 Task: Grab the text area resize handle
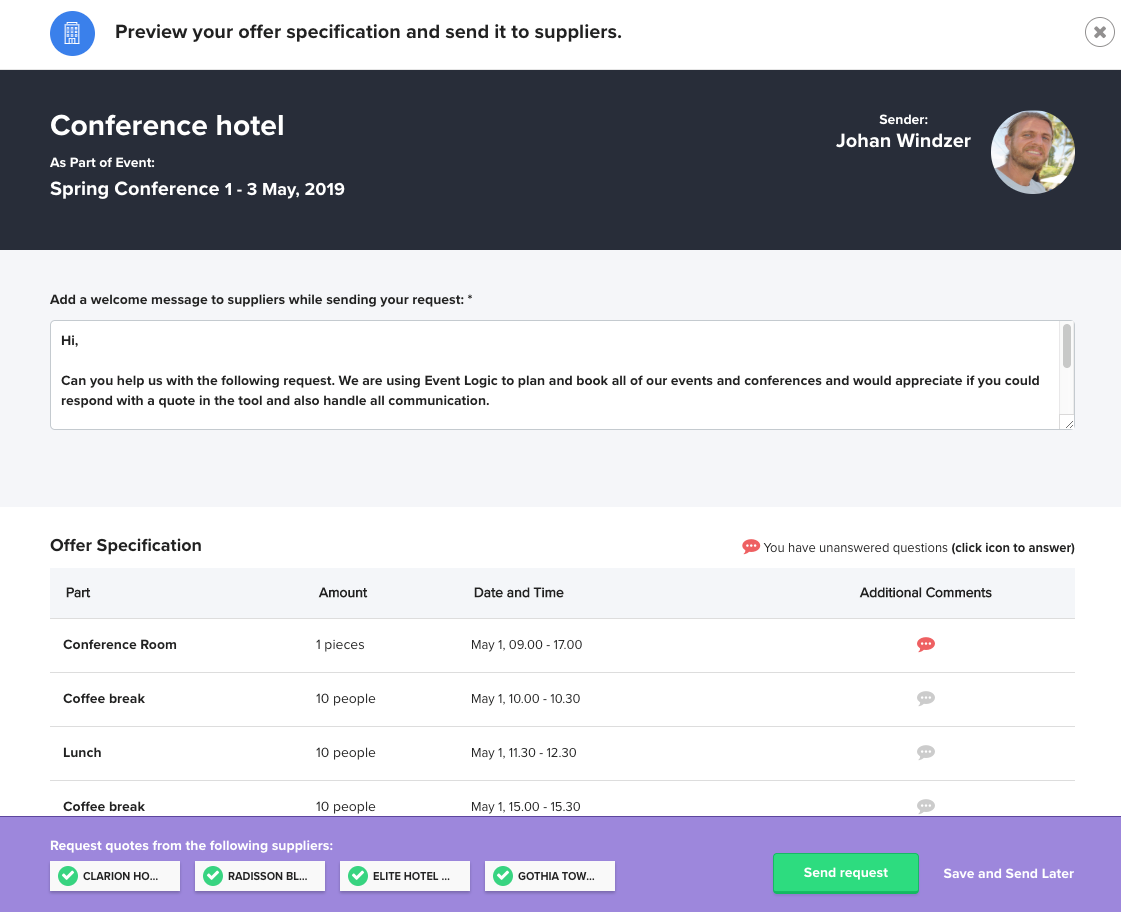click(1069, 424)
